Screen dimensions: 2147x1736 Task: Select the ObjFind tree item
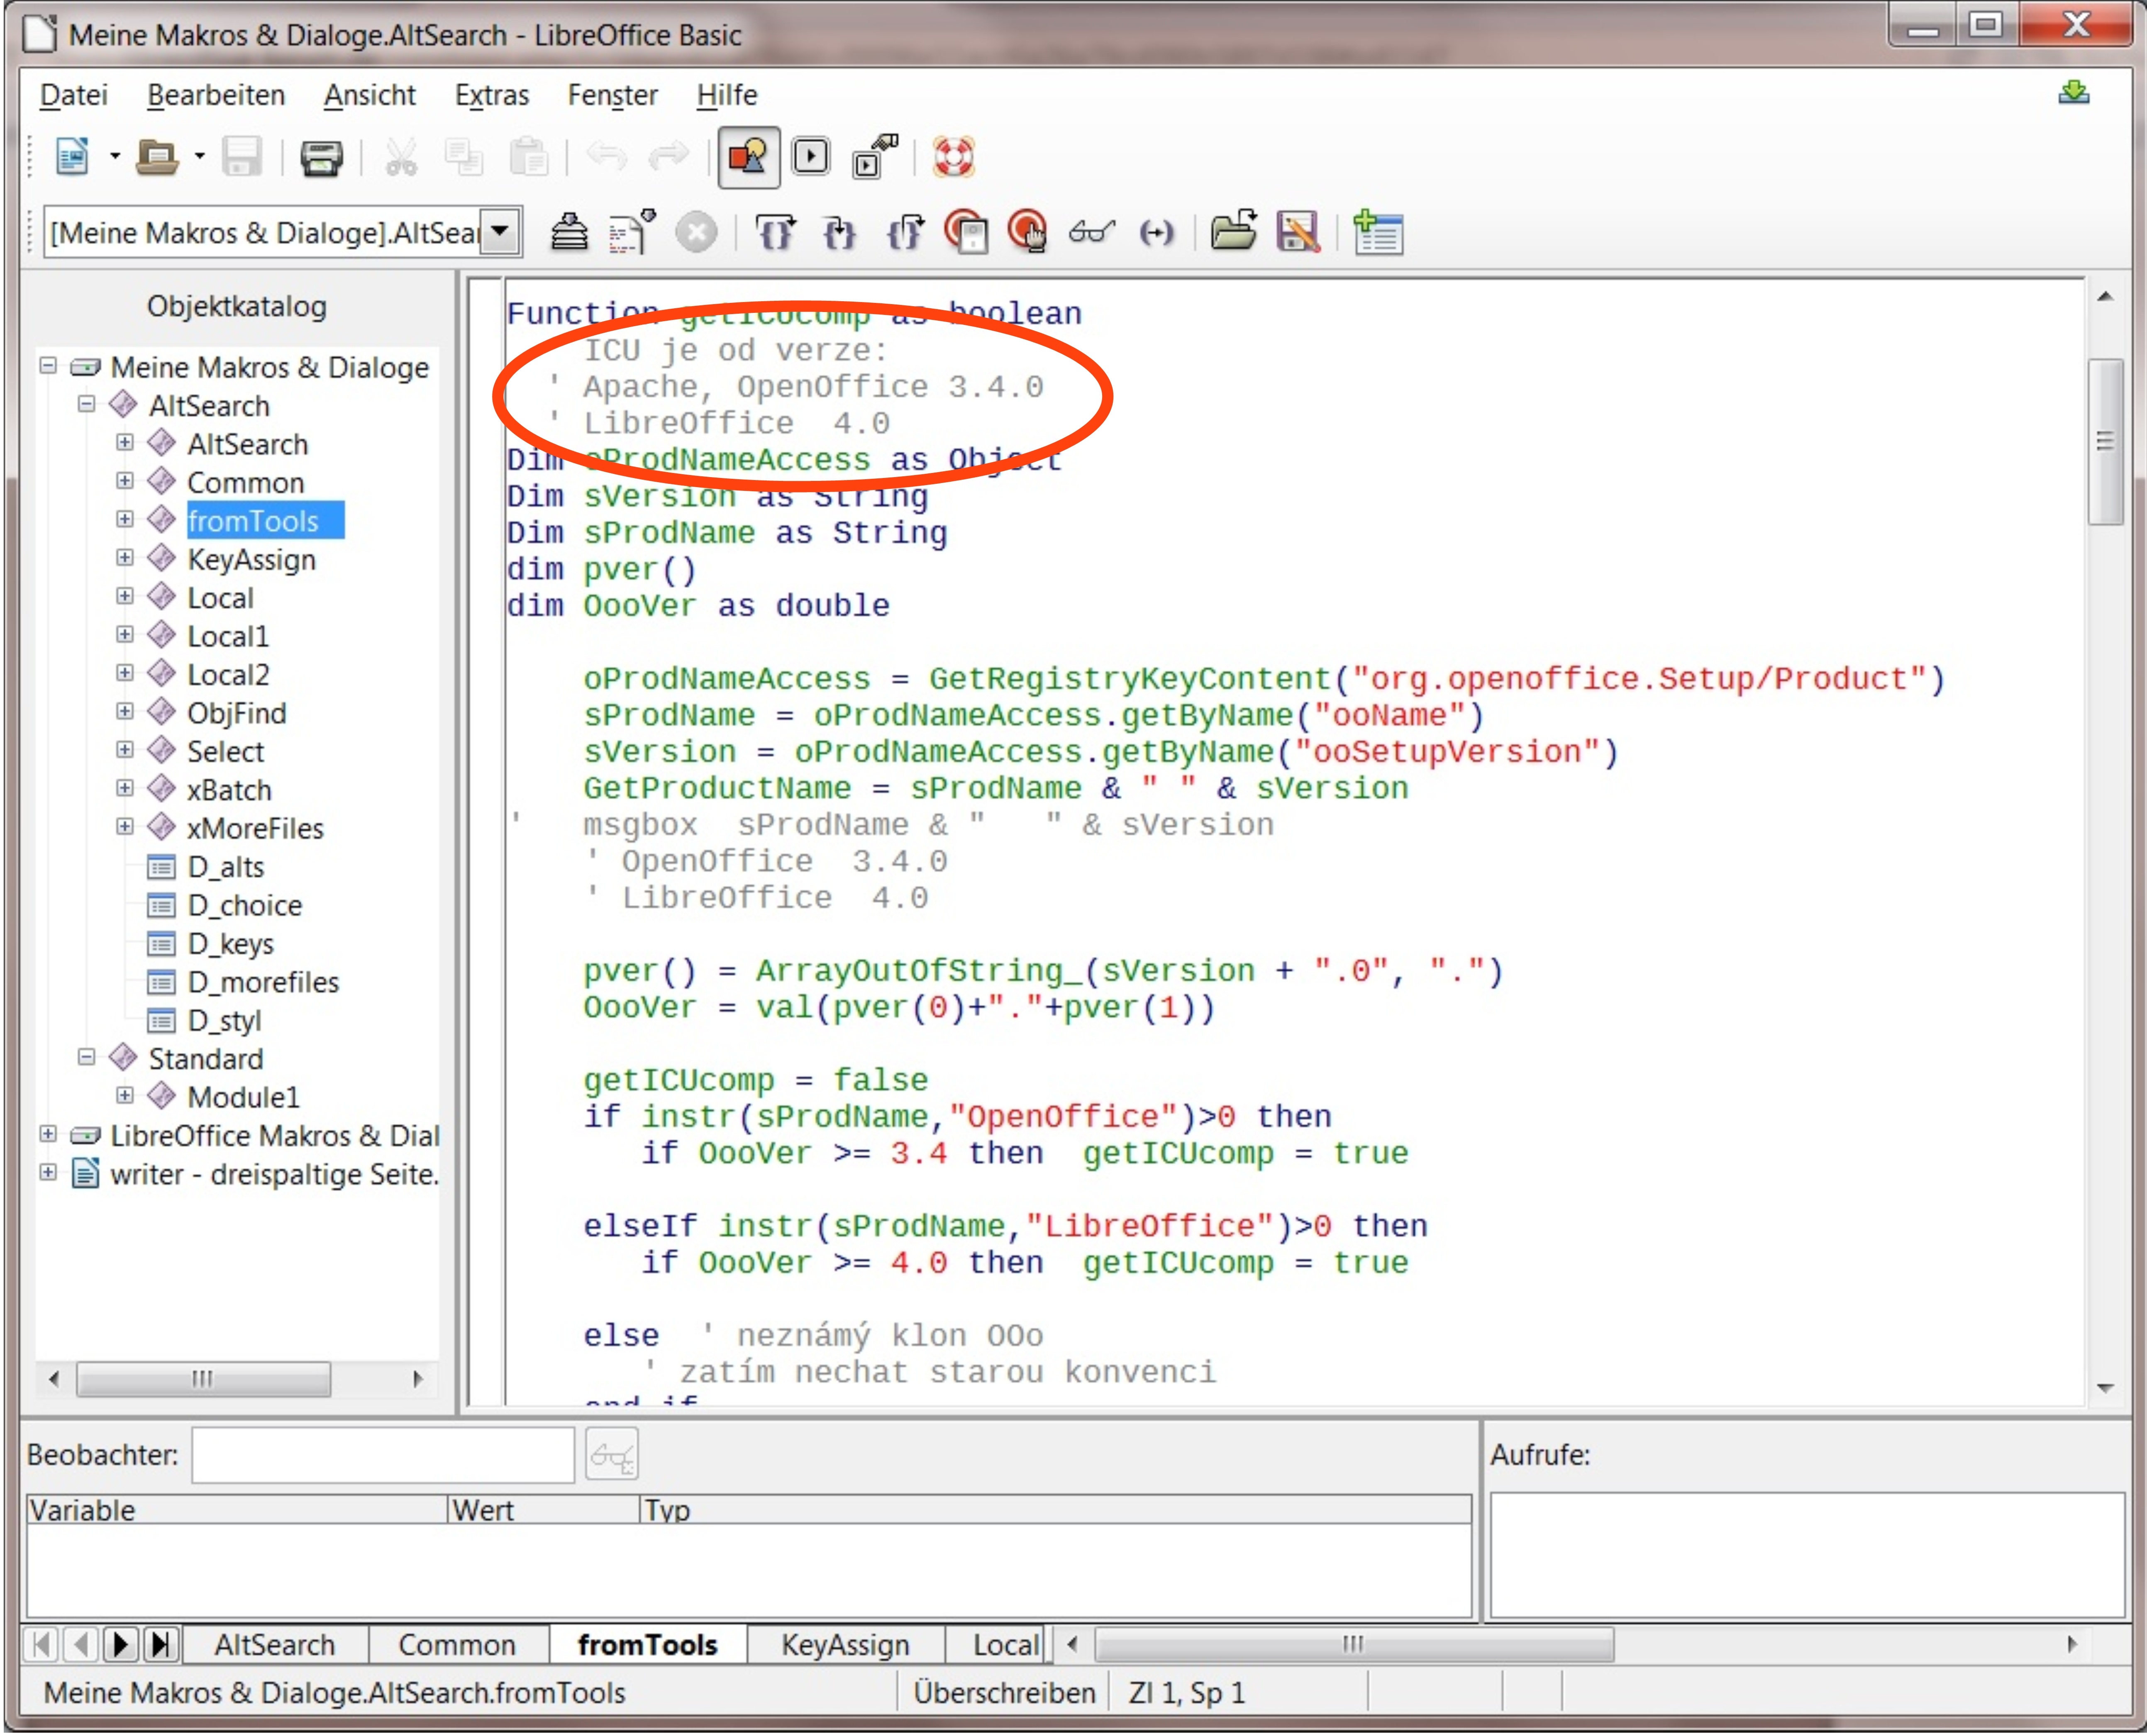[237, 713]
